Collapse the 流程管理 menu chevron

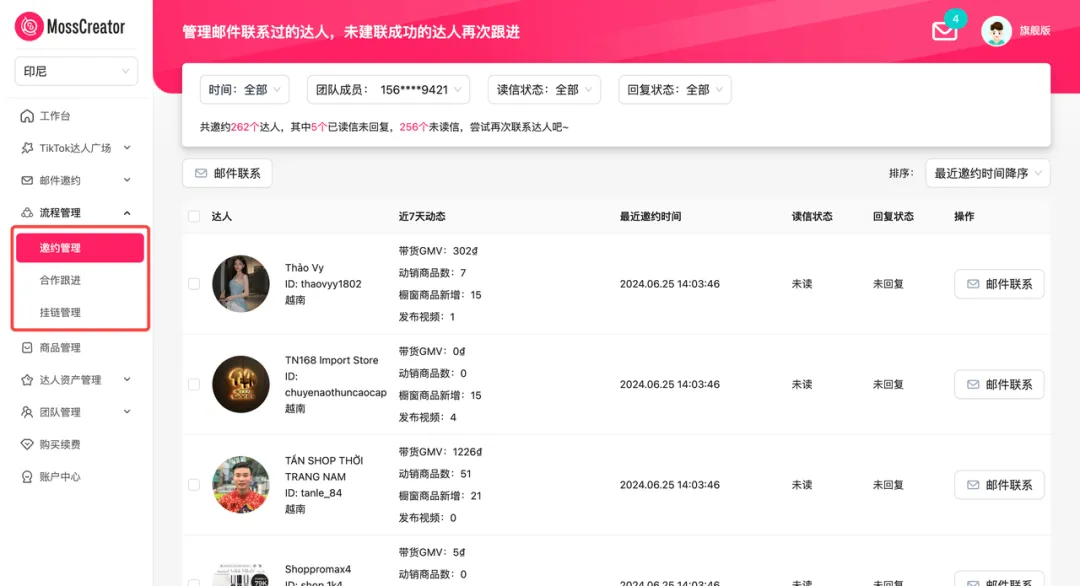[x=127, y=213]
